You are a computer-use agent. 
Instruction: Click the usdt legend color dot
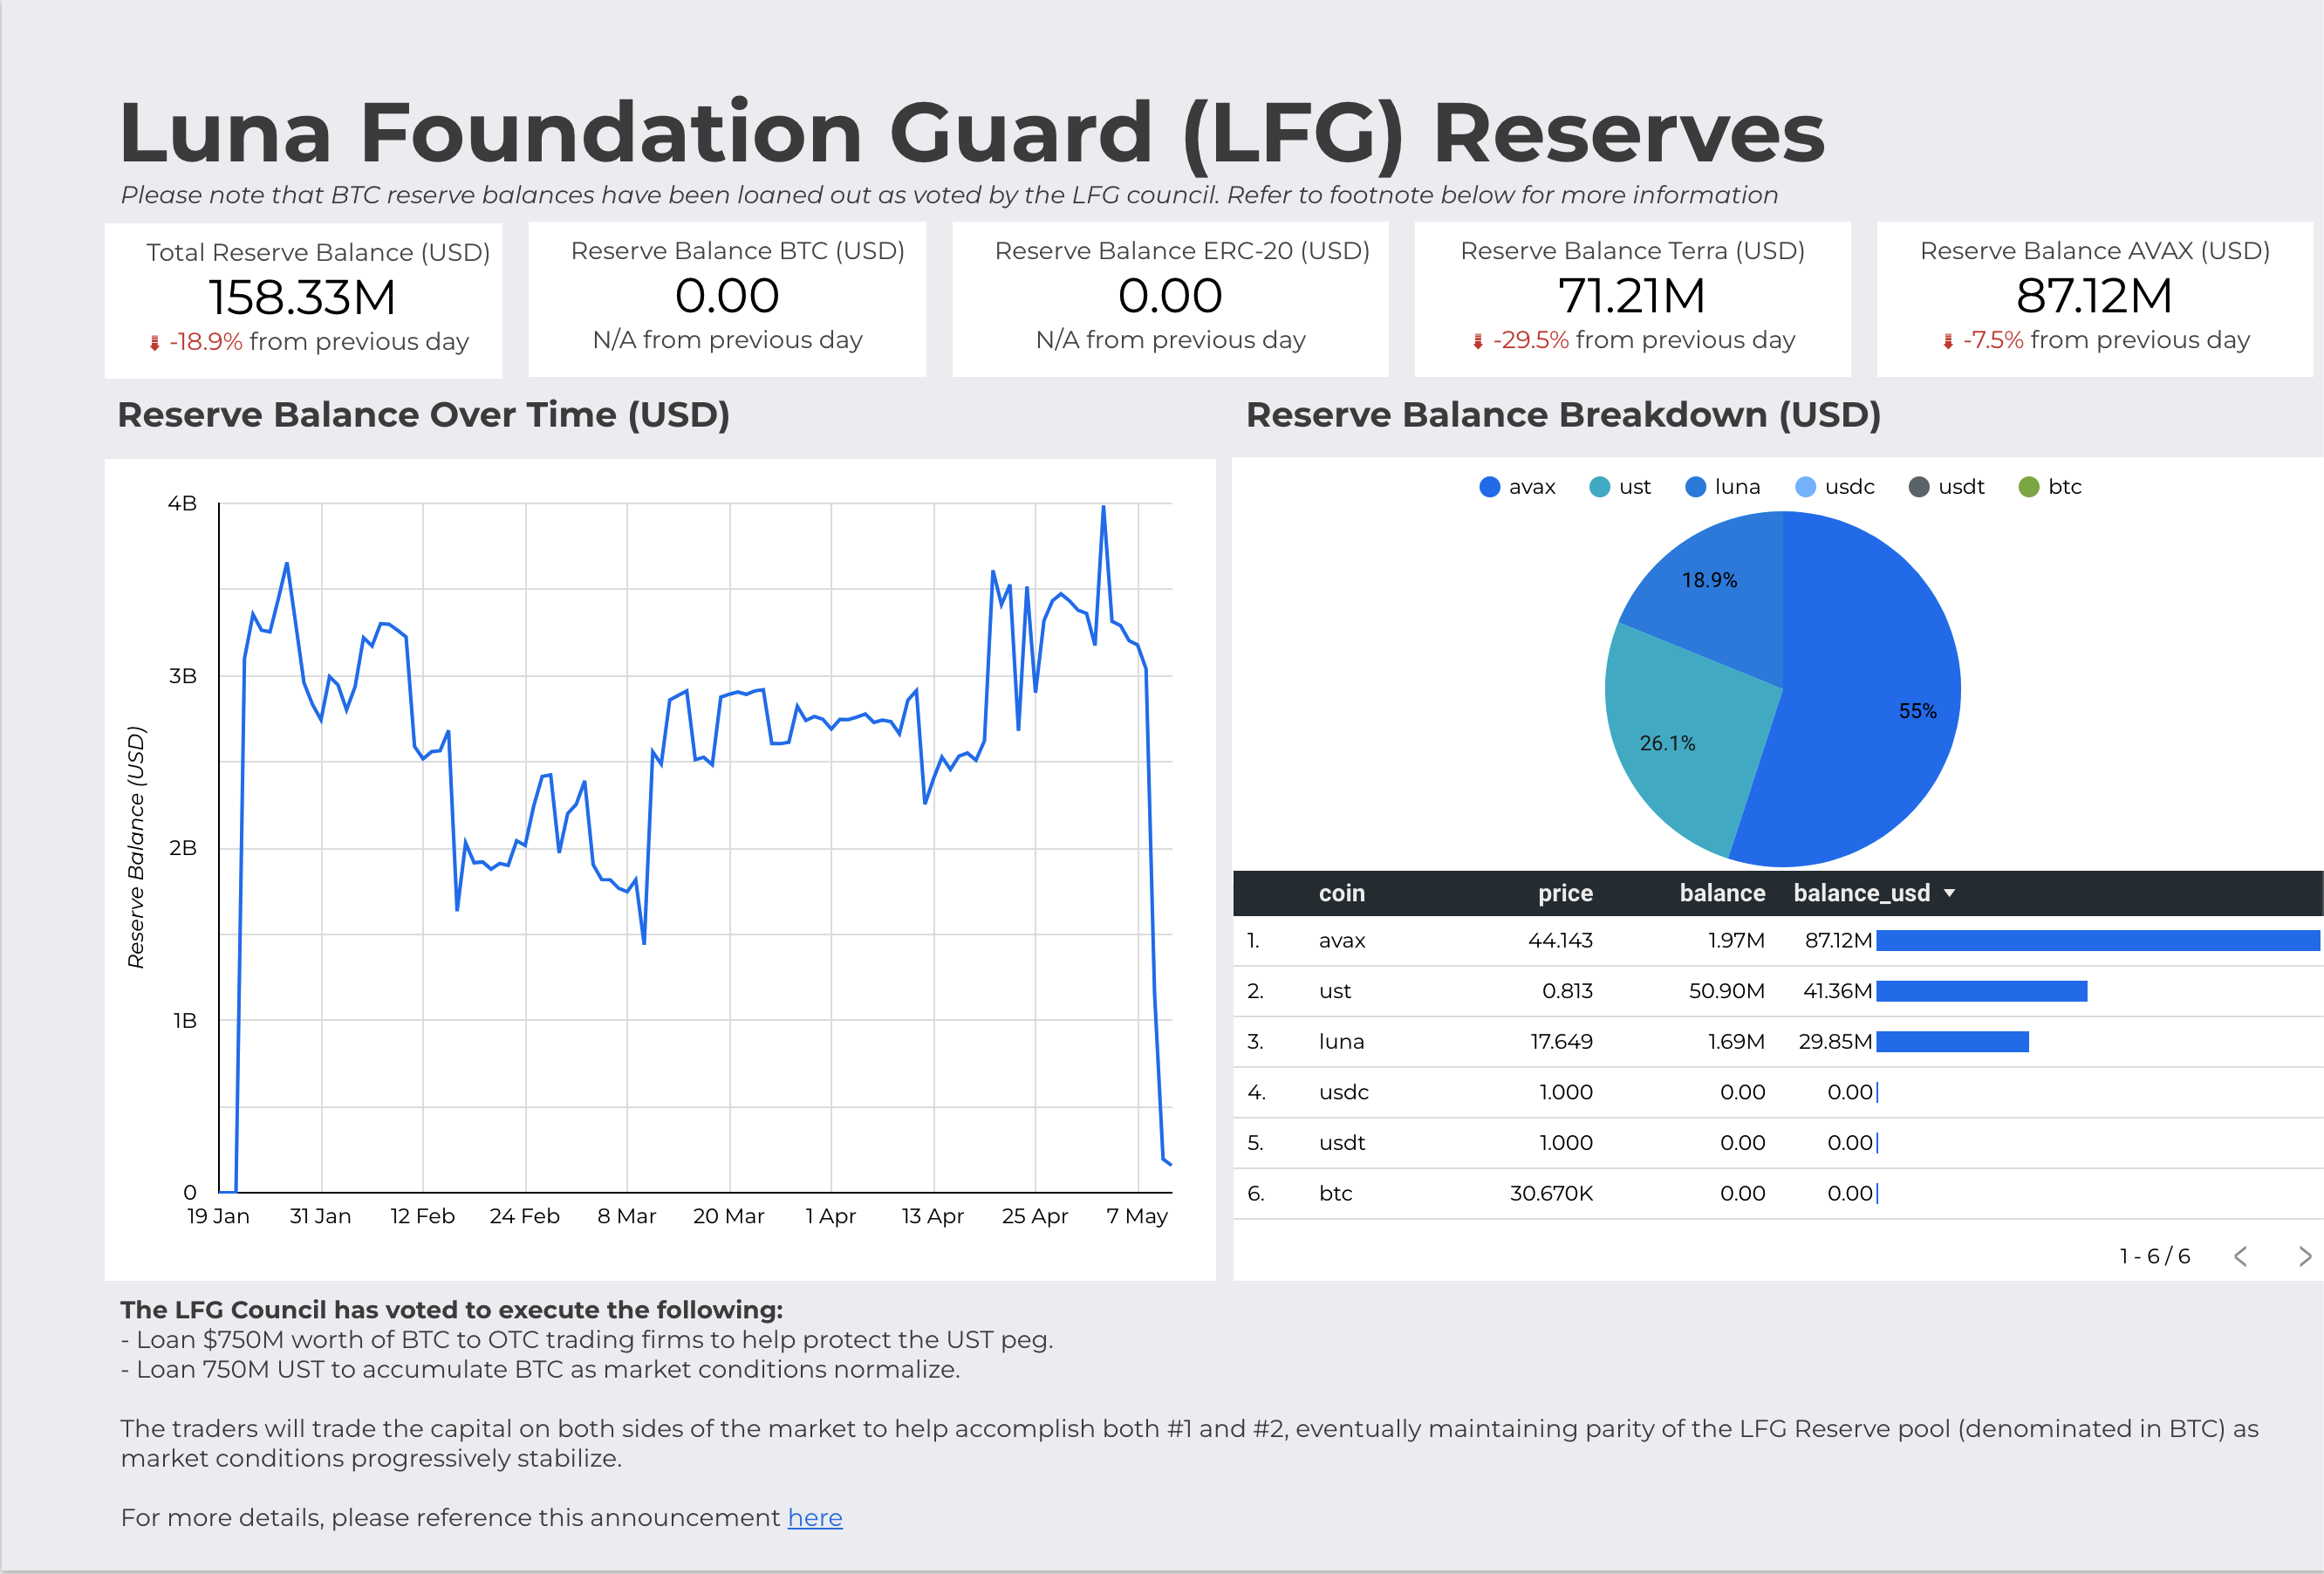(1918, 487)
